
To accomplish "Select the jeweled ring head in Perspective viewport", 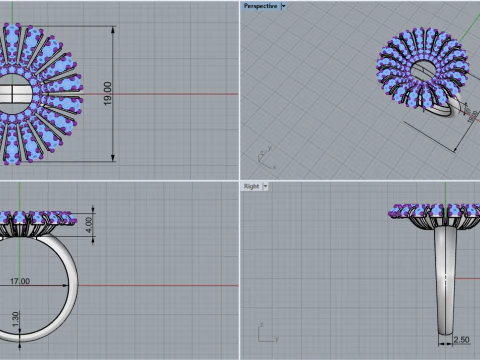I will click(x=423, y=68).
